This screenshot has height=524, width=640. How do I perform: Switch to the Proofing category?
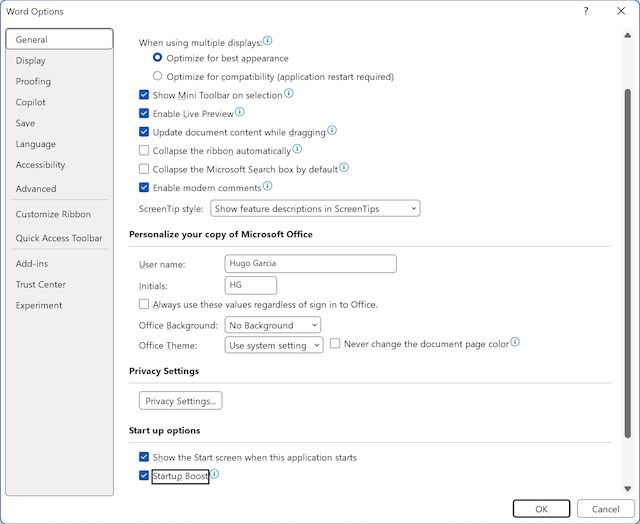pyautogui.click(x=33, y=82)
